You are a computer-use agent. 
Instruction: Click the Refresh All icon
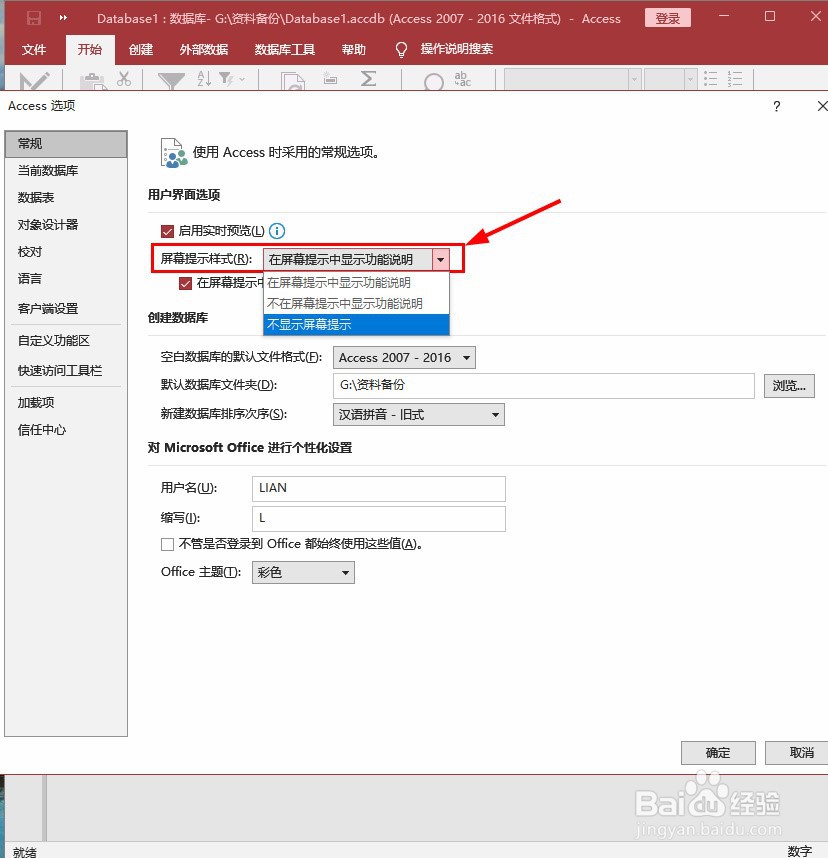click(293, 81)
